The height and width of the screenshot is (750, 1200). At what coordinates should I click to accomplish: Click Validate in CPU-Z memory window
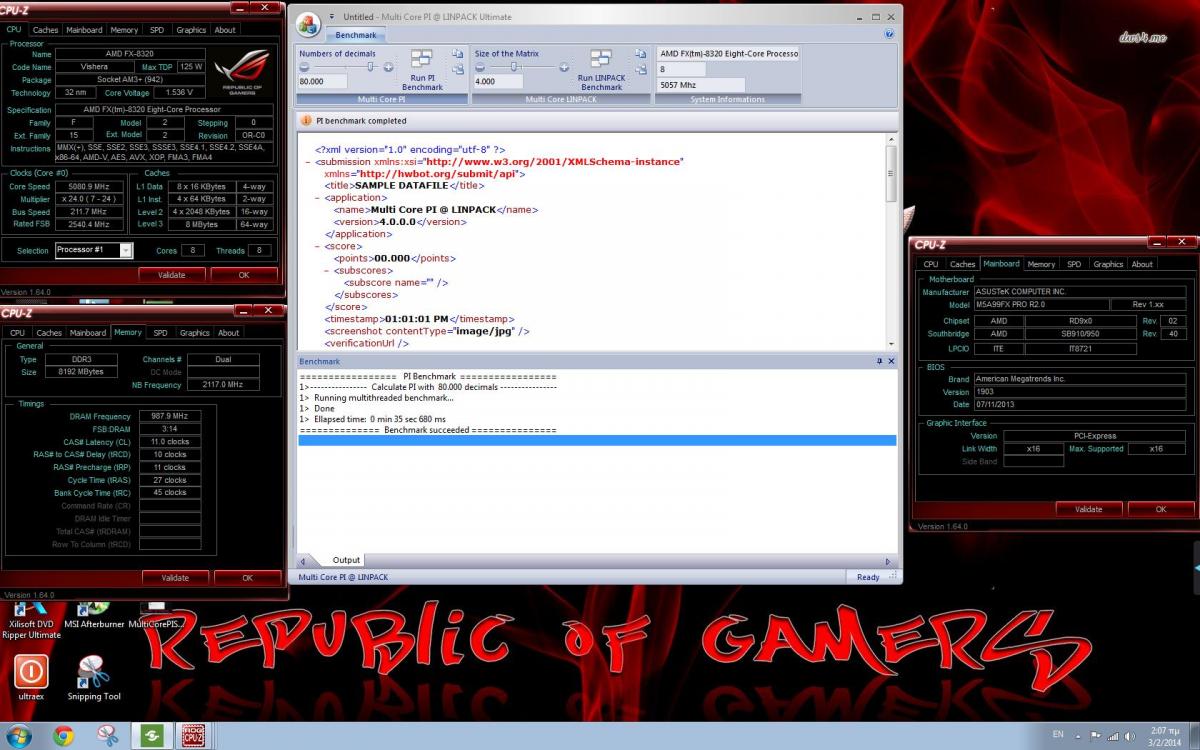click(175, 578)
